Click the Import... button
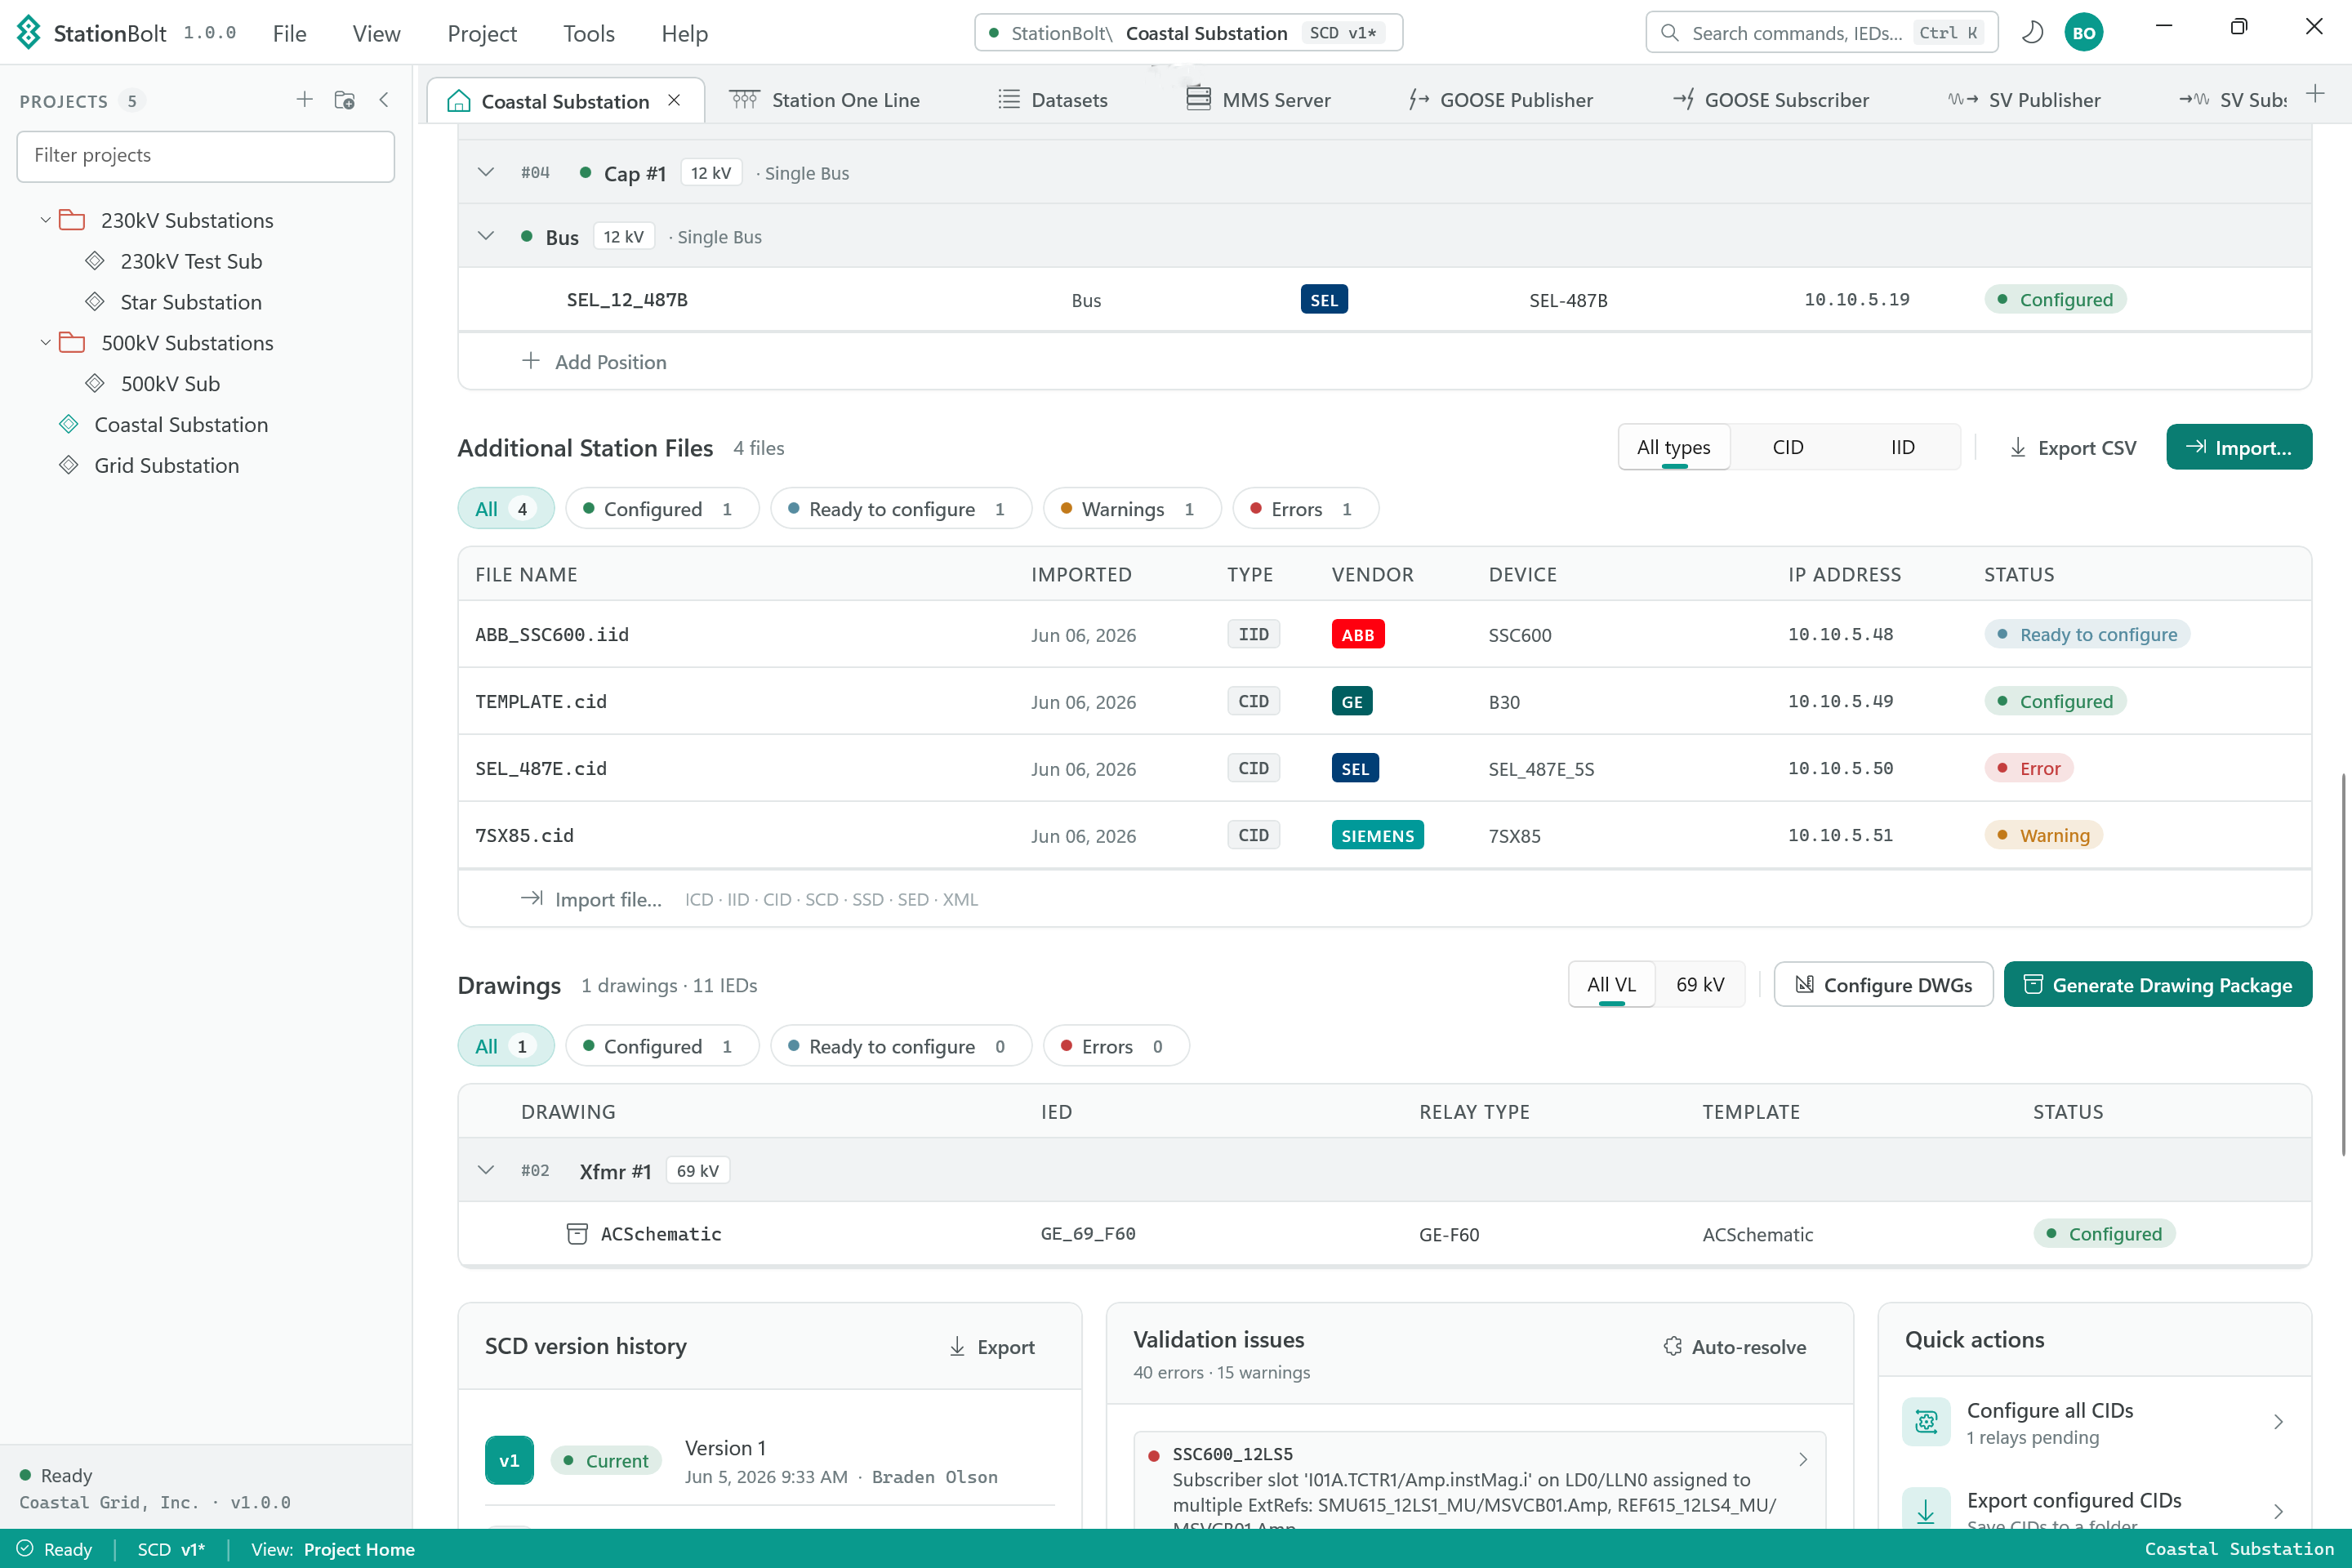 click(x=2239, y=447)
